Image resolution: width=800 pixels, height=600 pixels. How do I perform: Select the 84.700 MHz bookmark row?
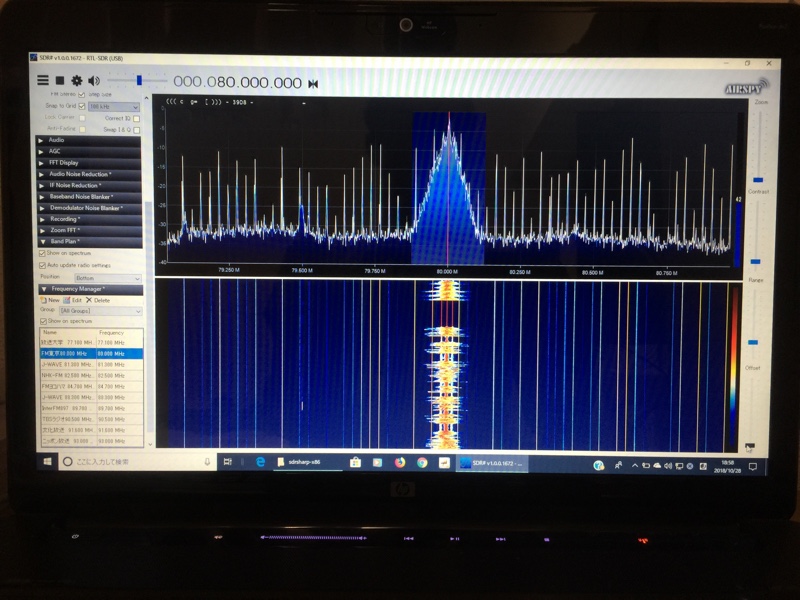pos(91,387)
